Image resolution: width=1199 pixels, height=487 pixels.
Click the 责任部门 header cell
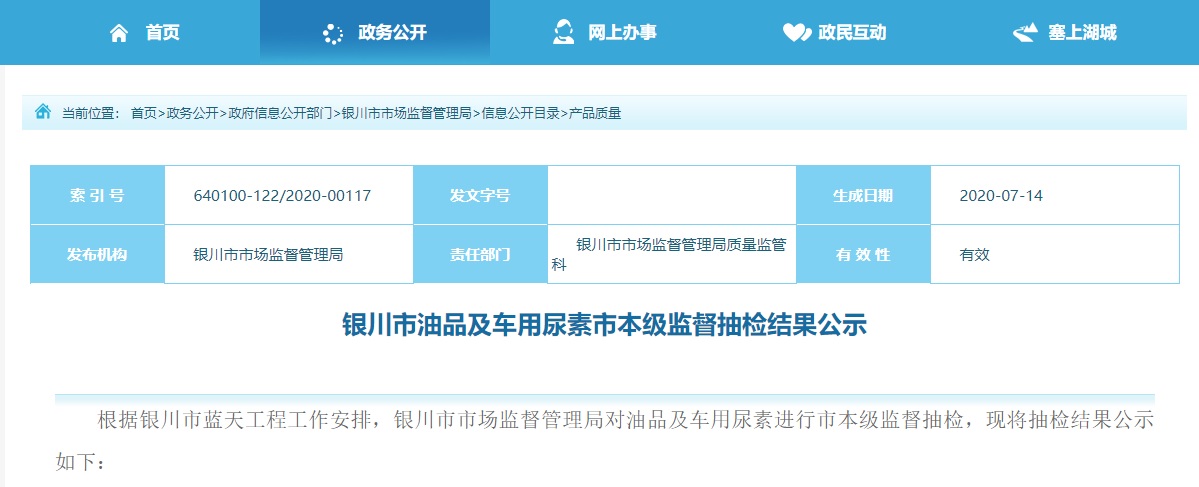(x=480, y=255)
